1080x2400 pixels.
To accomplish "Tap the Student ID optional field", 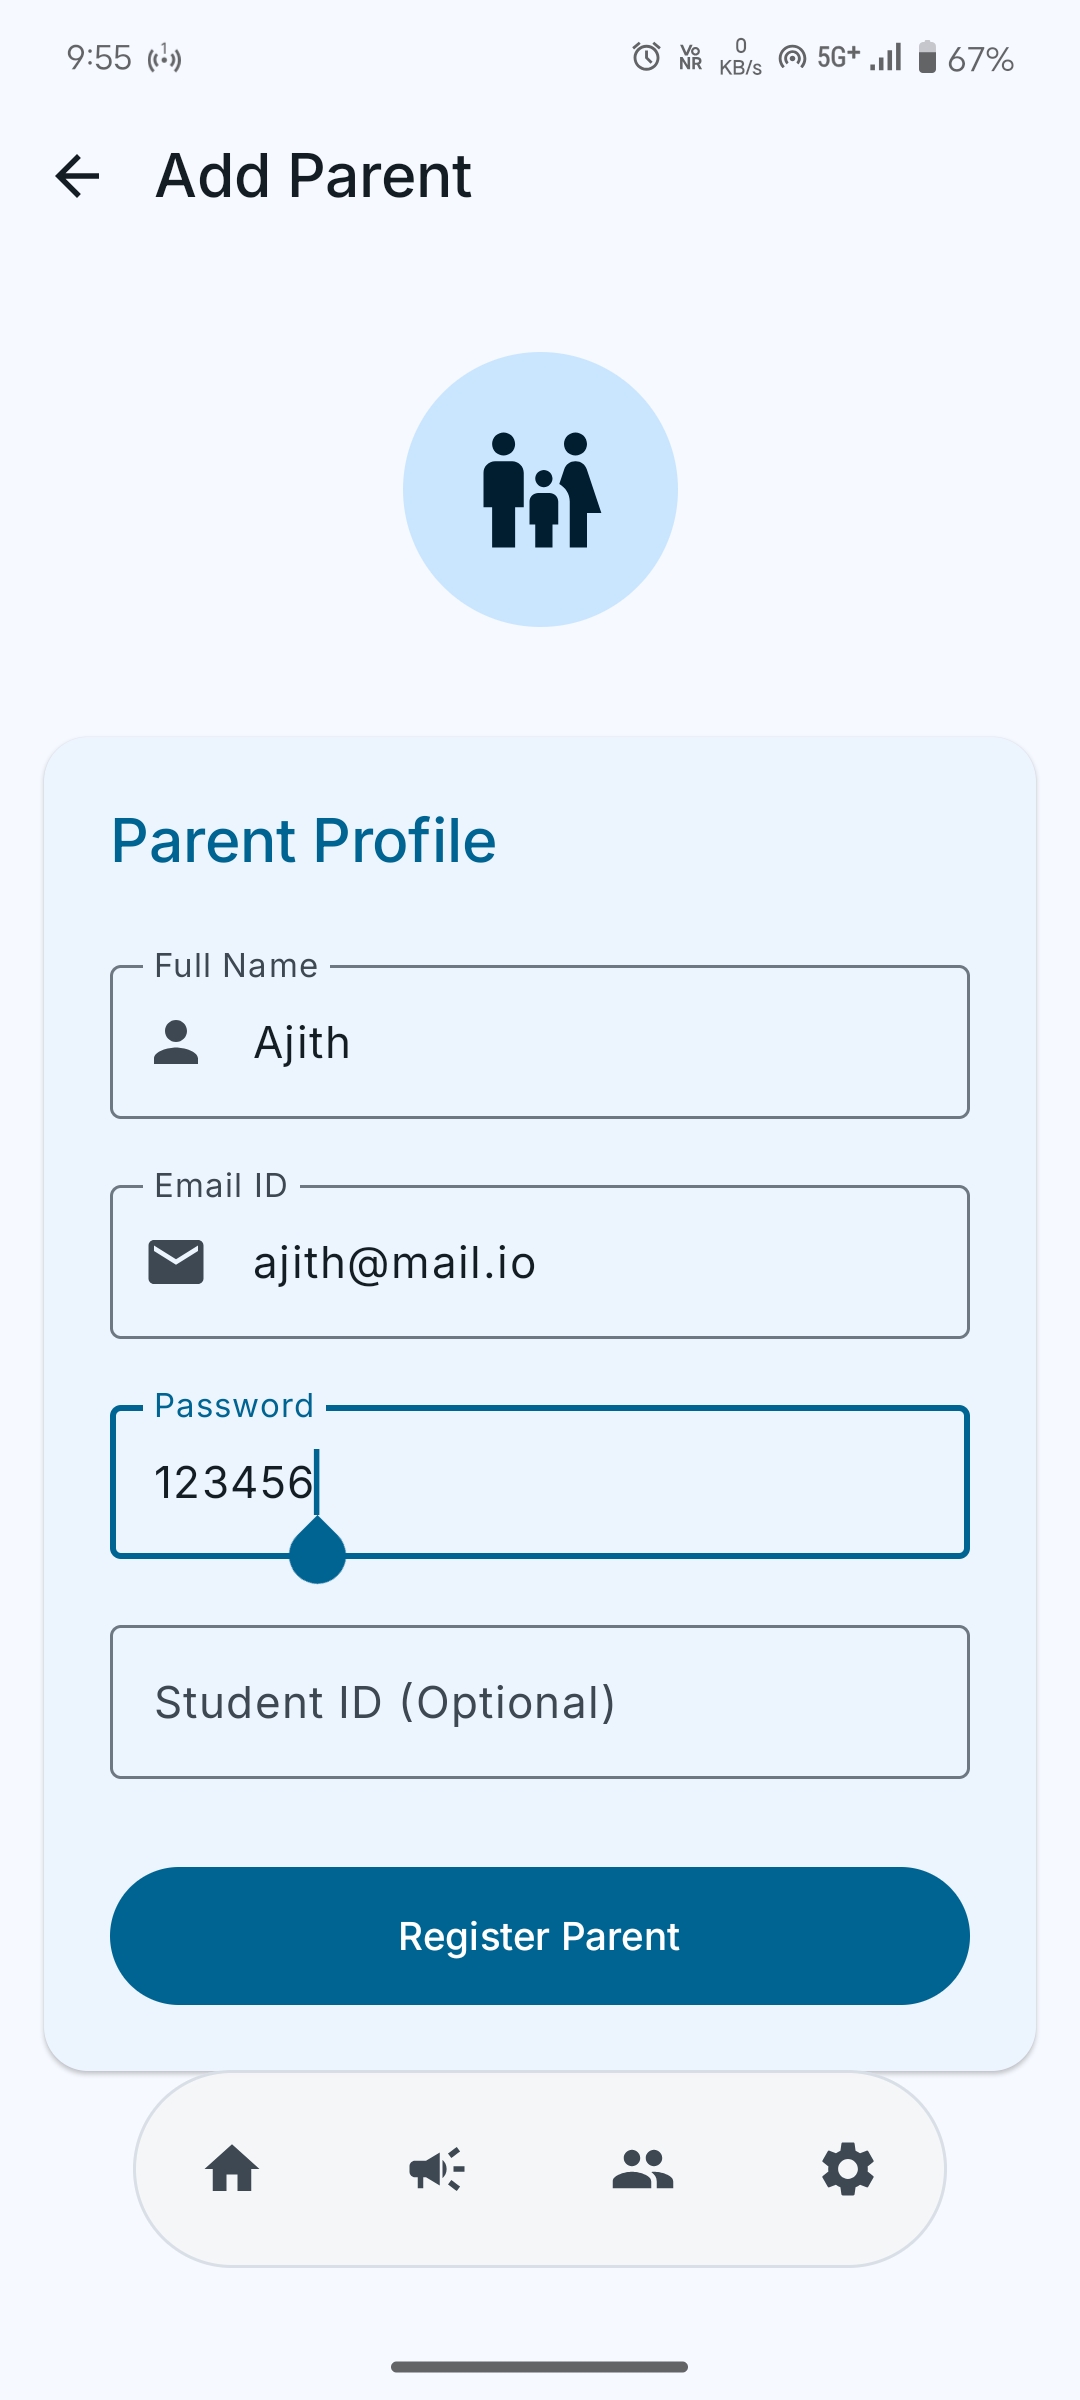I will point(540,1702).
